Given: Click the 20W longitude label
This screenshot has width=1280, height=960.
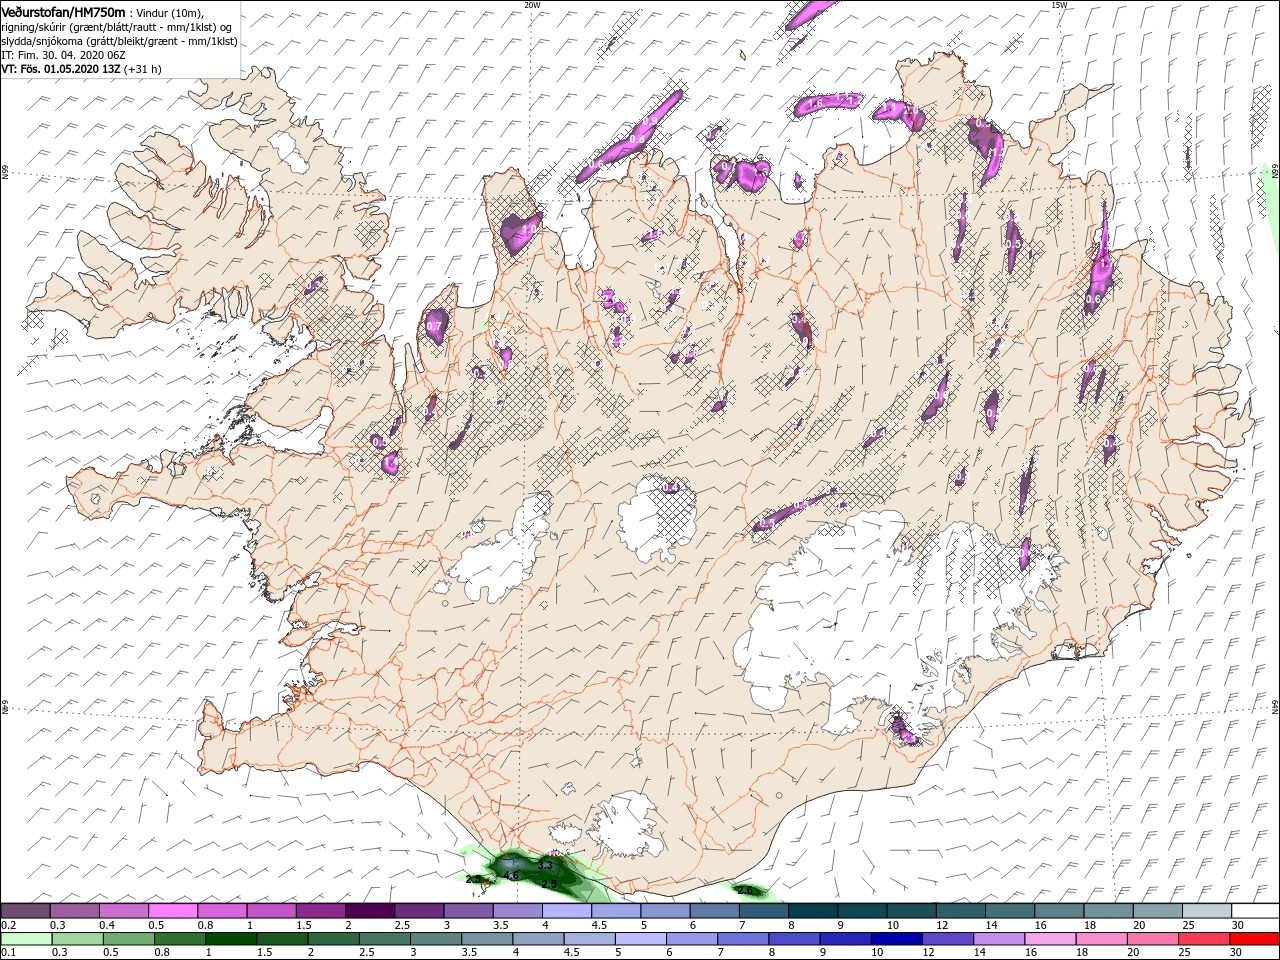Looking at the screenshot, I should [532, 5].
